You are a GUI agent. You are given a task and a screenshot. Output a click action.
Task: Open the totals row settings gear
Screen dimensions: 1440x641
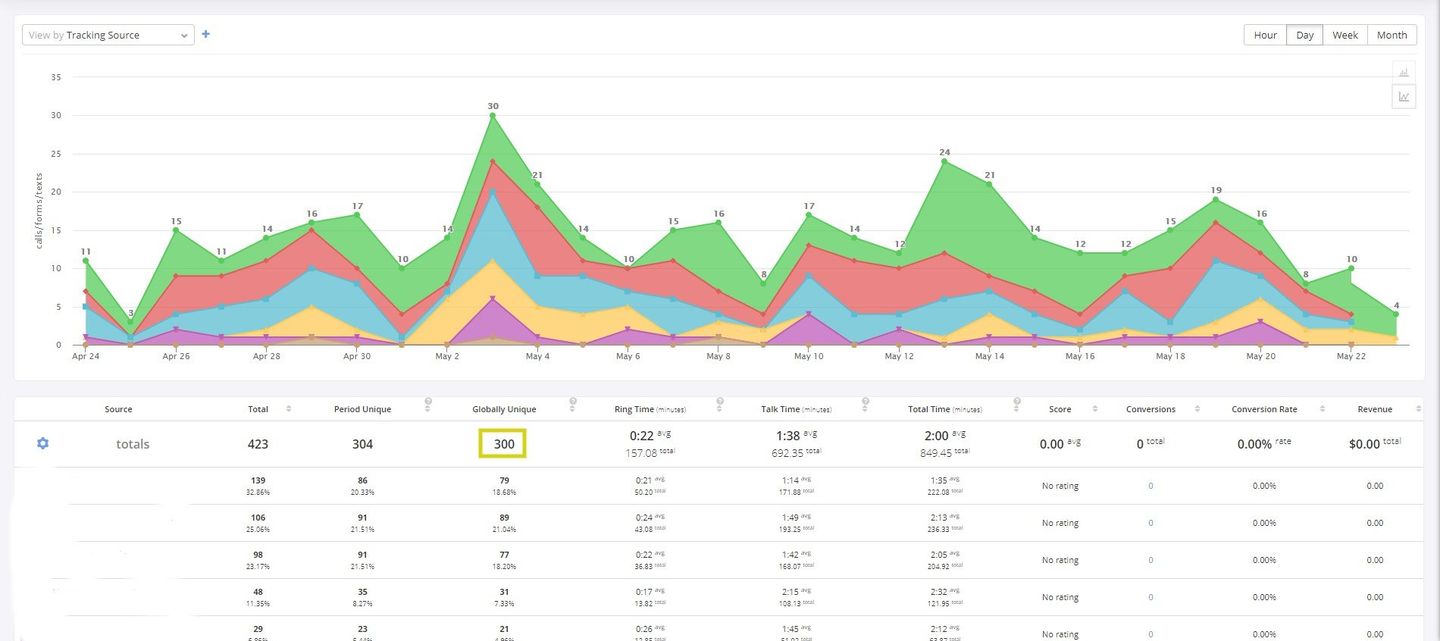click(x=43, y=443)
